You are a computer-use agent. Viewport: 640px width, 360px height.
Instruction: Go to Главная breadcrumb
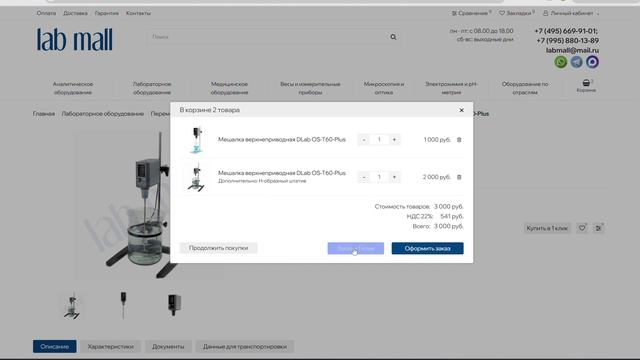pos(44,114)
